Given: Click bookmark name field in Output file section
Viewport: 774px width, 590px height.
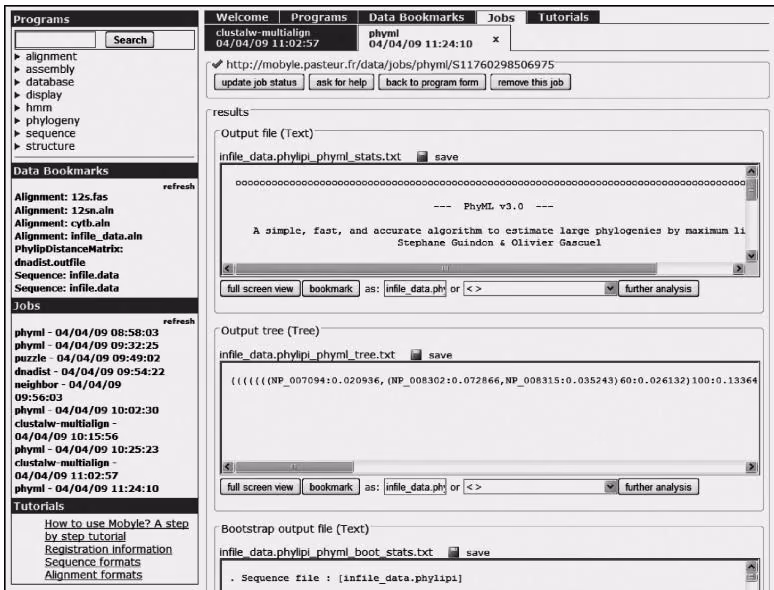Looking at the screenshot, I should 415,289.
